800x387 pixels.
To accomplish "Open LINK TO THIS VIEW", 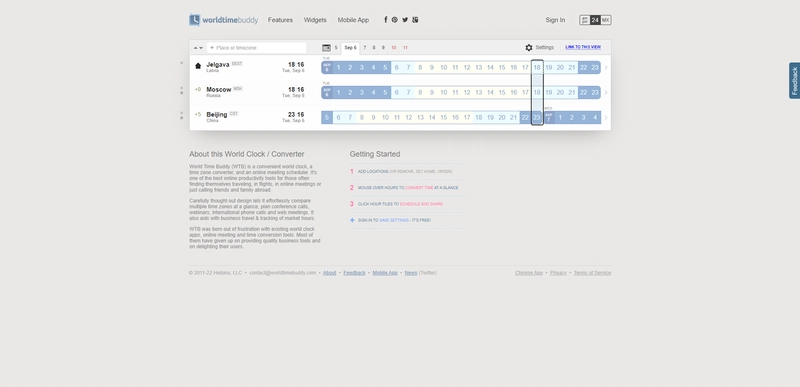I will click(x=583, y=47).
